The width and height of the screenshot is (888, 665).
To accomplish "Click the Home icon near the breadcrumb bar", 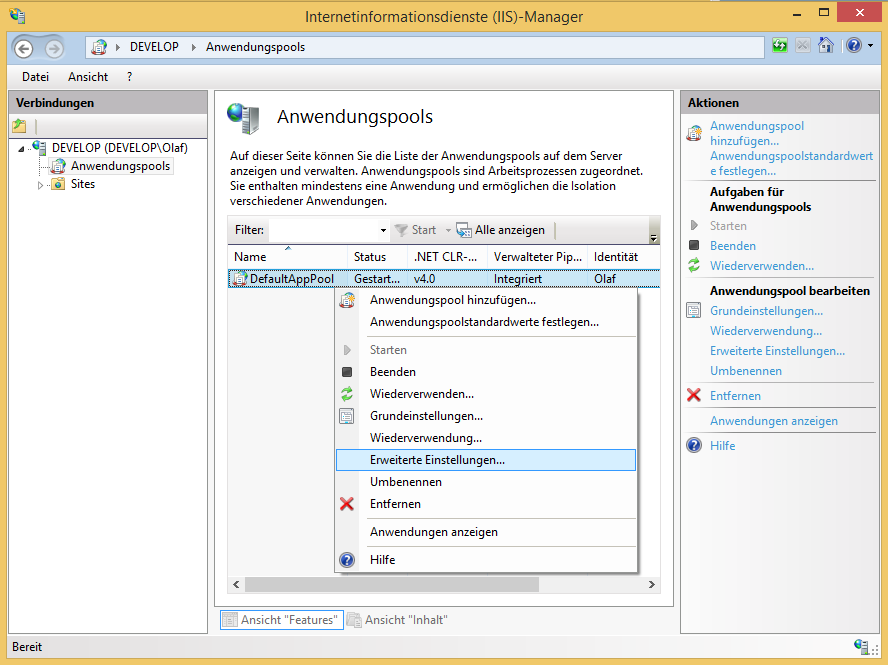I will coord(825,45).
